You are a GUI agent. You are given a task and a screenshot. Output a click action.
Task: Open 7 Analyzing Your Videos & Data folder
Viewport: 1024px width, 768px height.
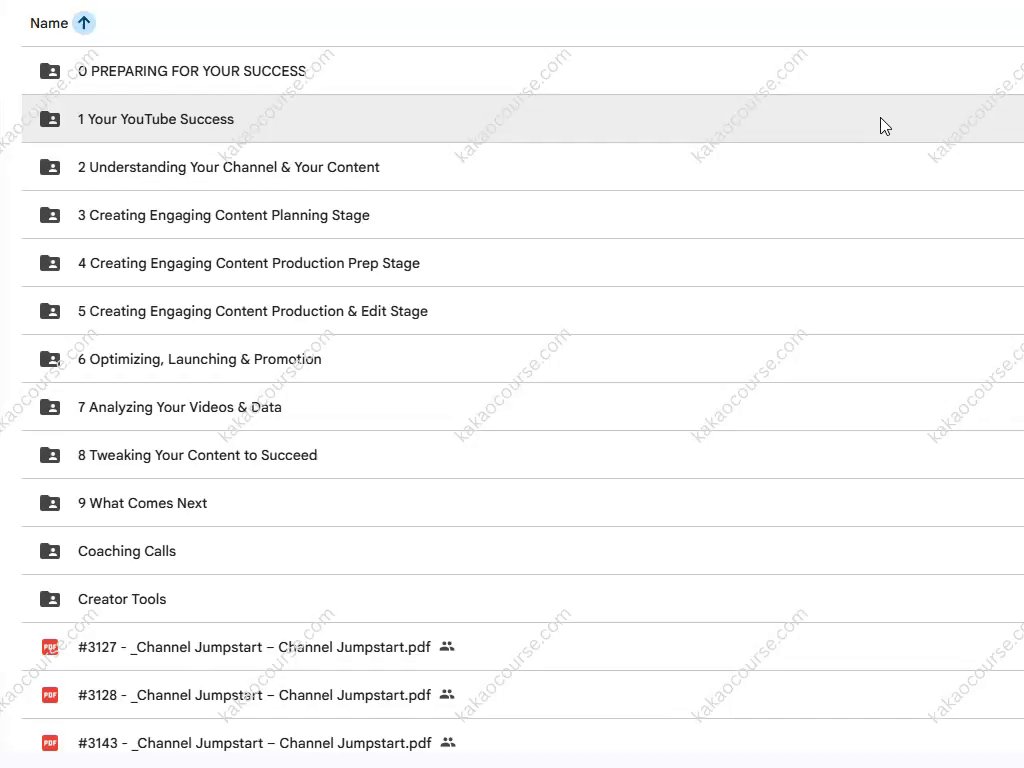tap(180, 407)
